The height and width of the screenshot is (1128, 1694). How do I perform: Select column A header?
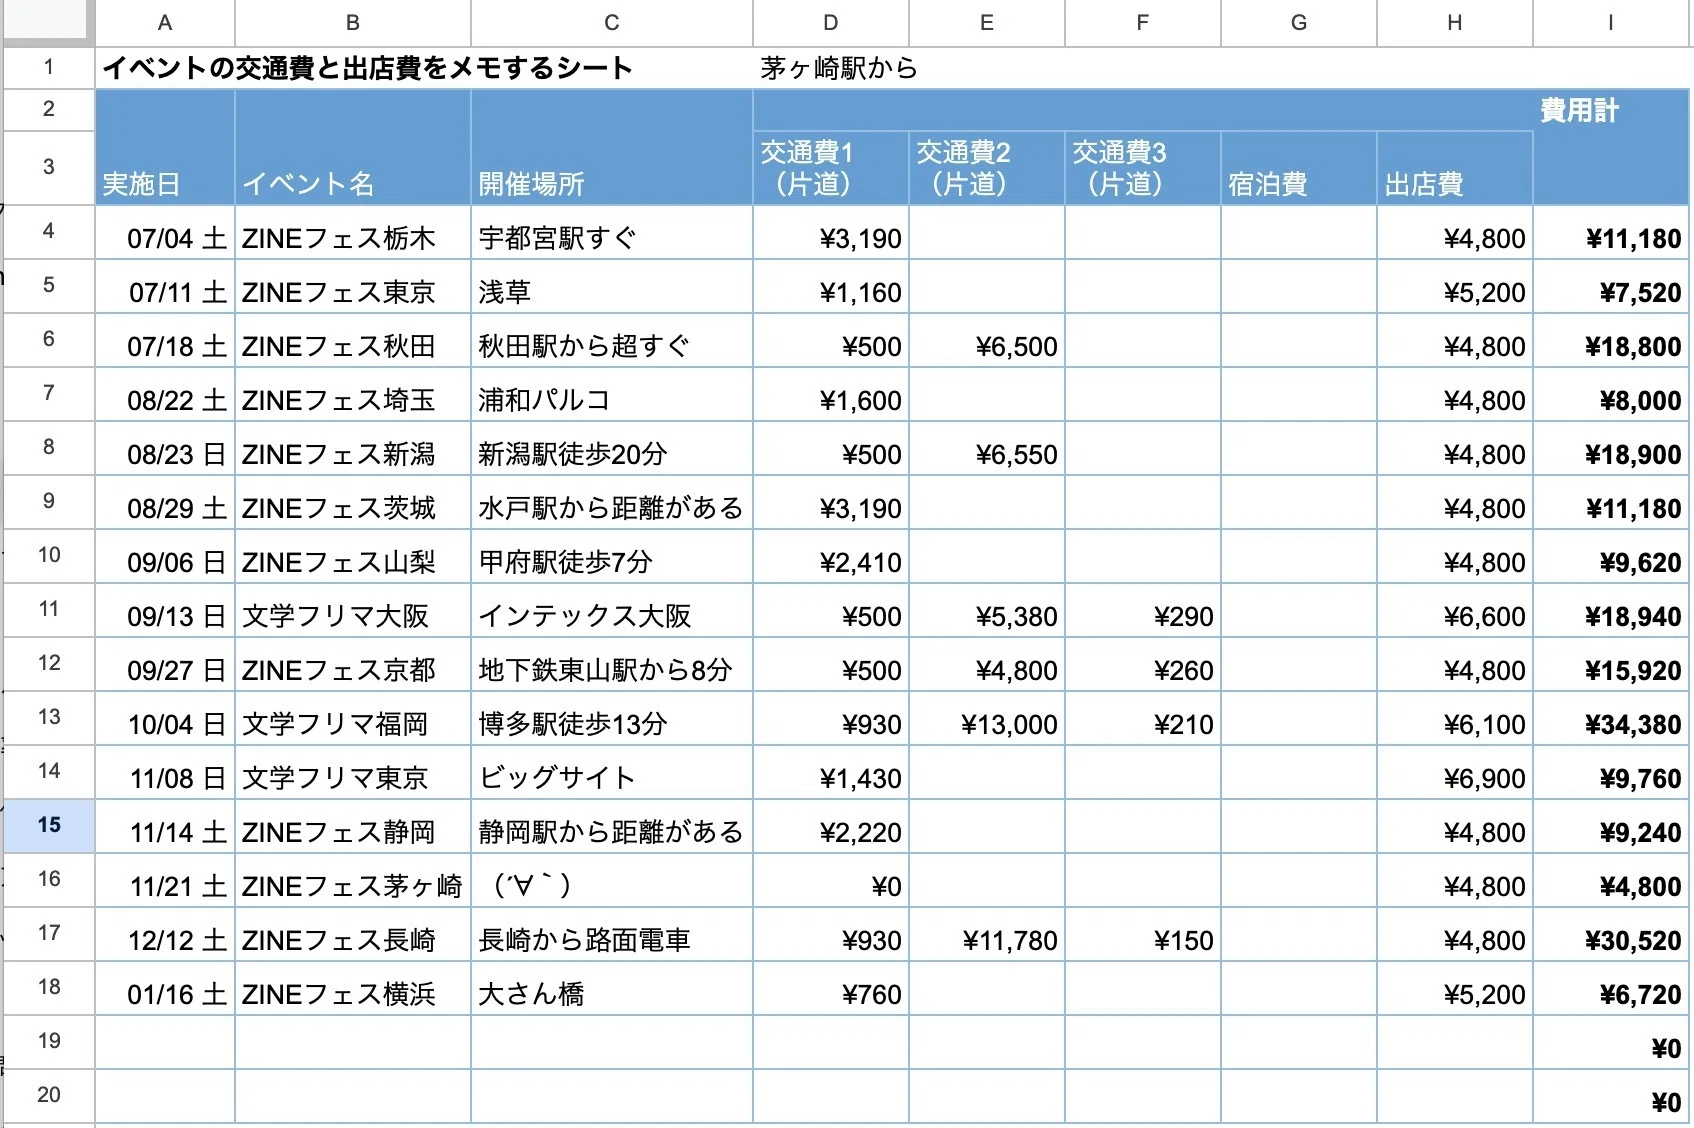165,23
